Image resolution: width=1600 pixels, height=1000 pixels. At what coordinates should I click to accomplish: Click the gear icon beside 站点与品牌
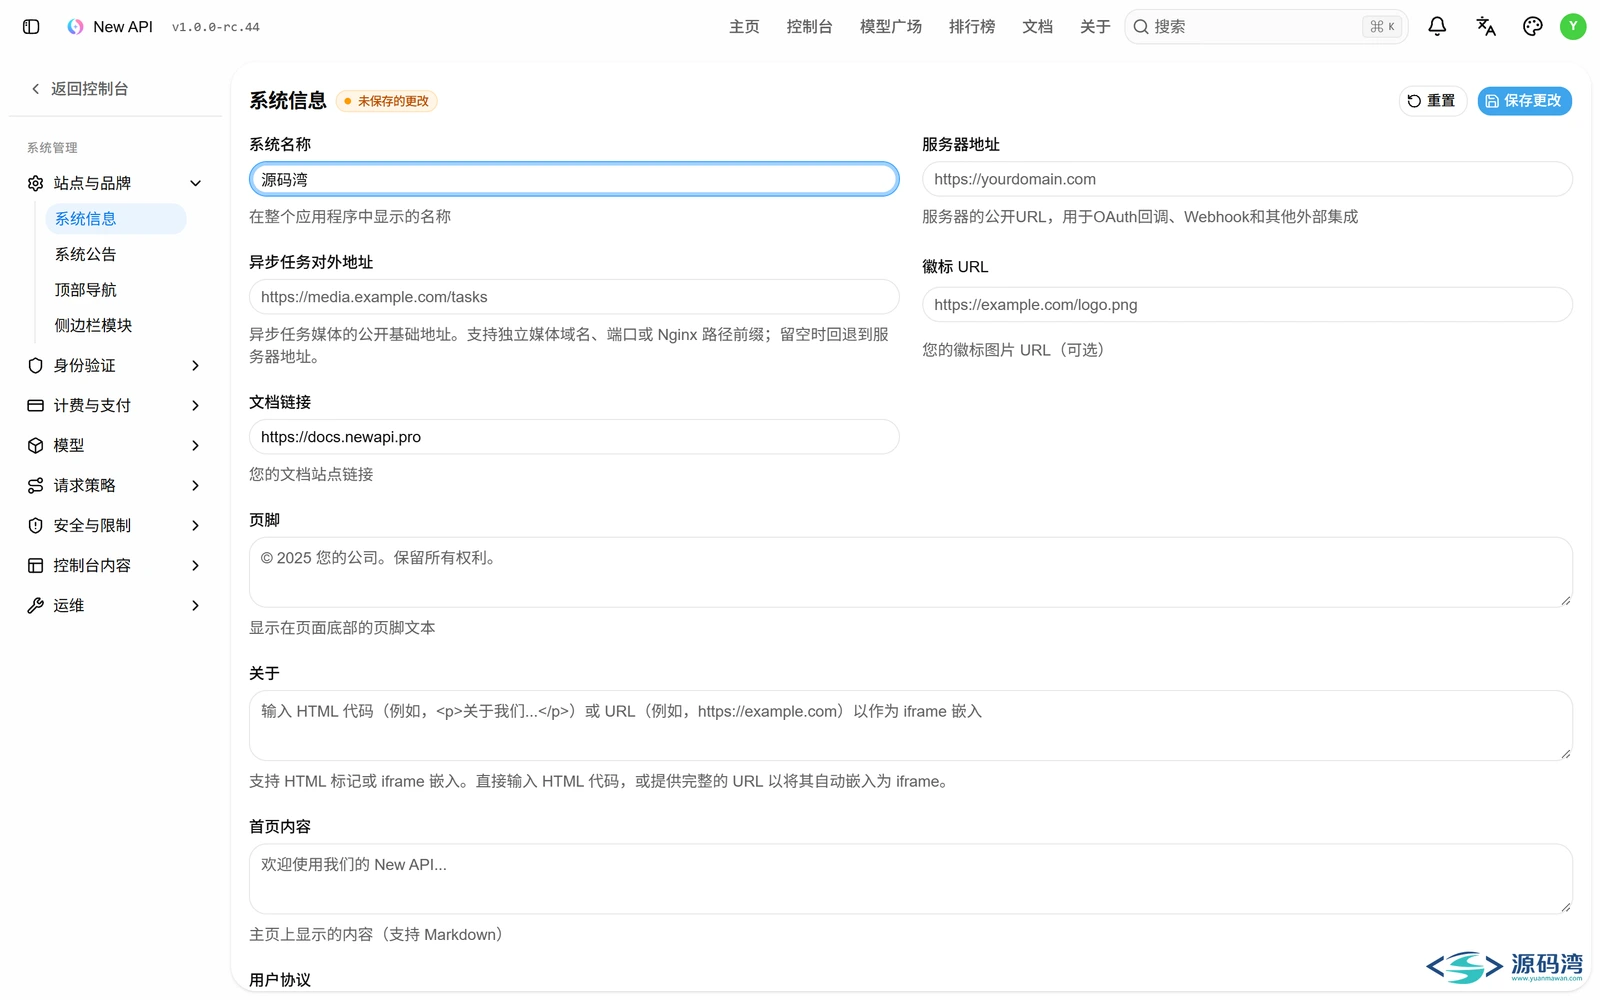point(36,183)
